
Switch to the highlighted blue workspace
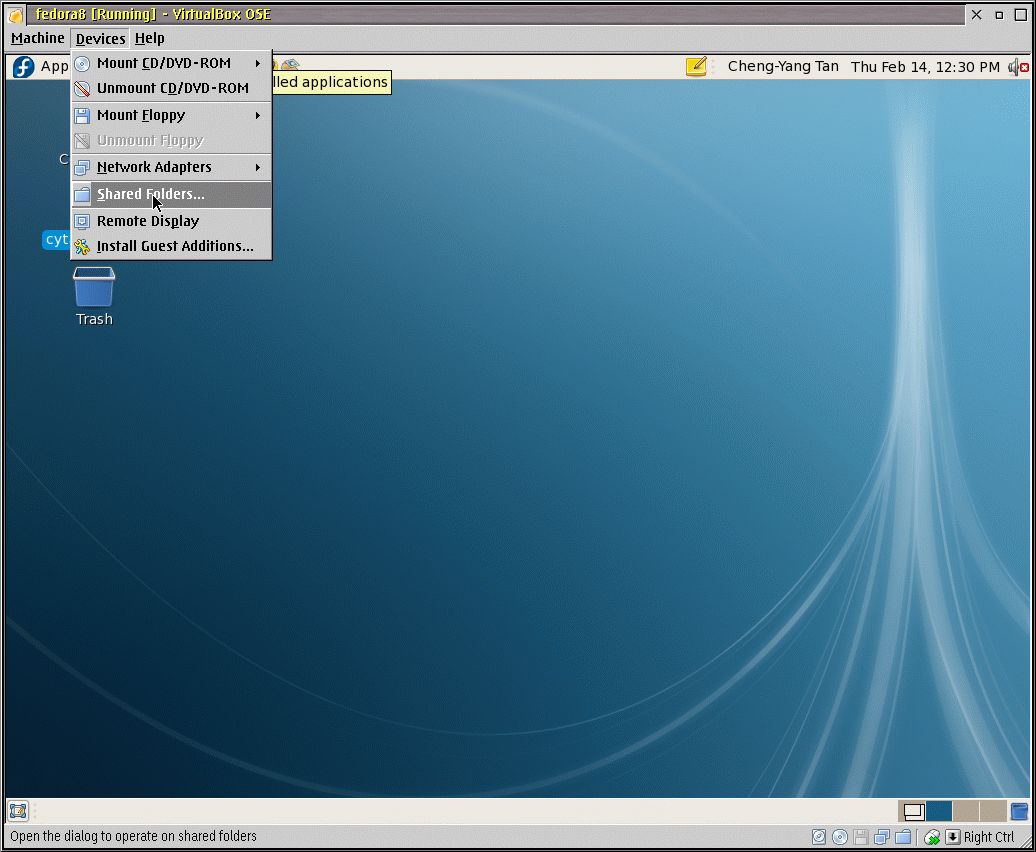[940, 811]
